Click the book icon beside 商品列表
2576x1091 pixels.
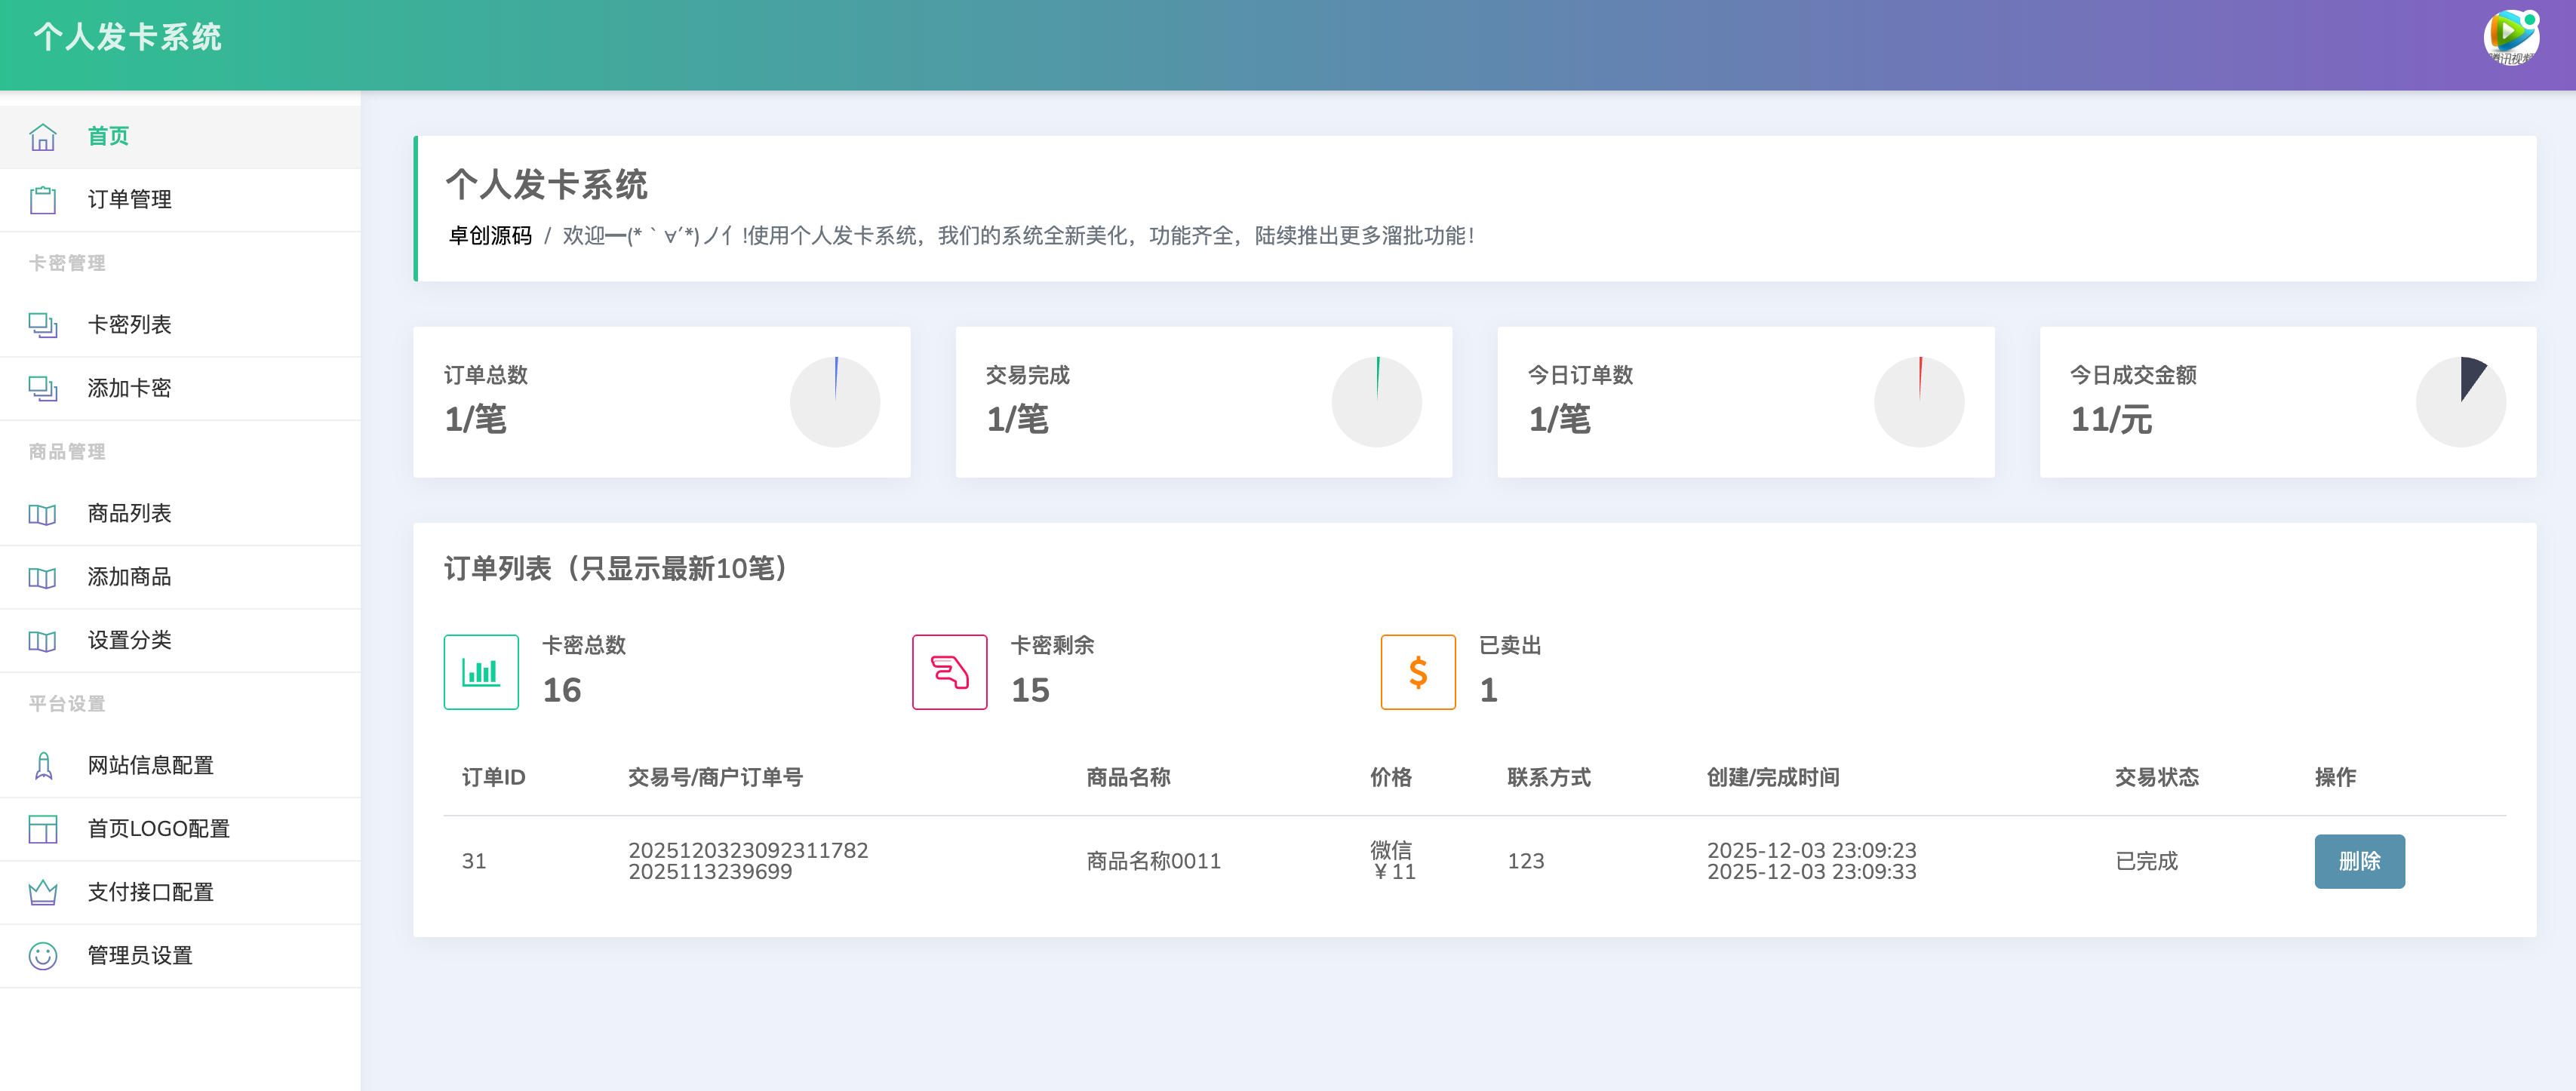point(42,514)
